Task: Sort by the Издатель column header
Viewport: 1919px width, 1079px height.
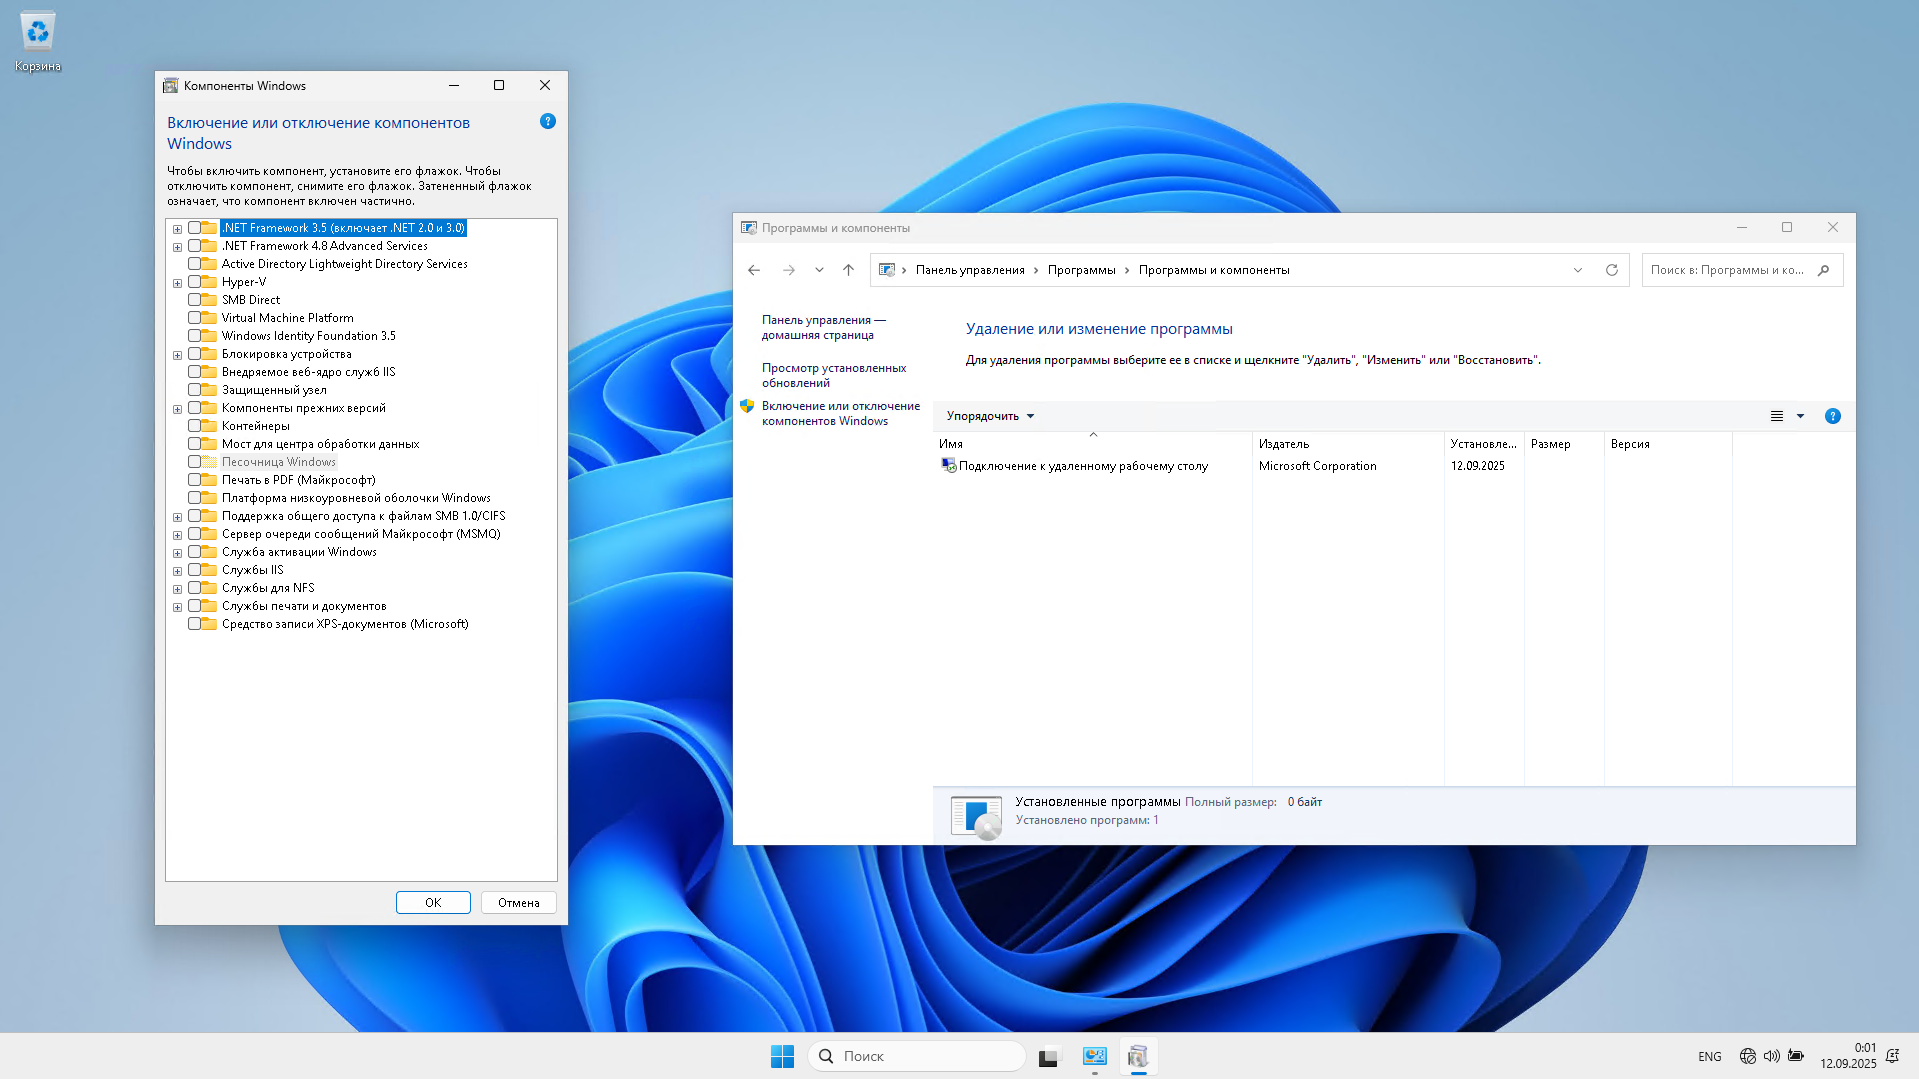Action: pos(1348,444)
